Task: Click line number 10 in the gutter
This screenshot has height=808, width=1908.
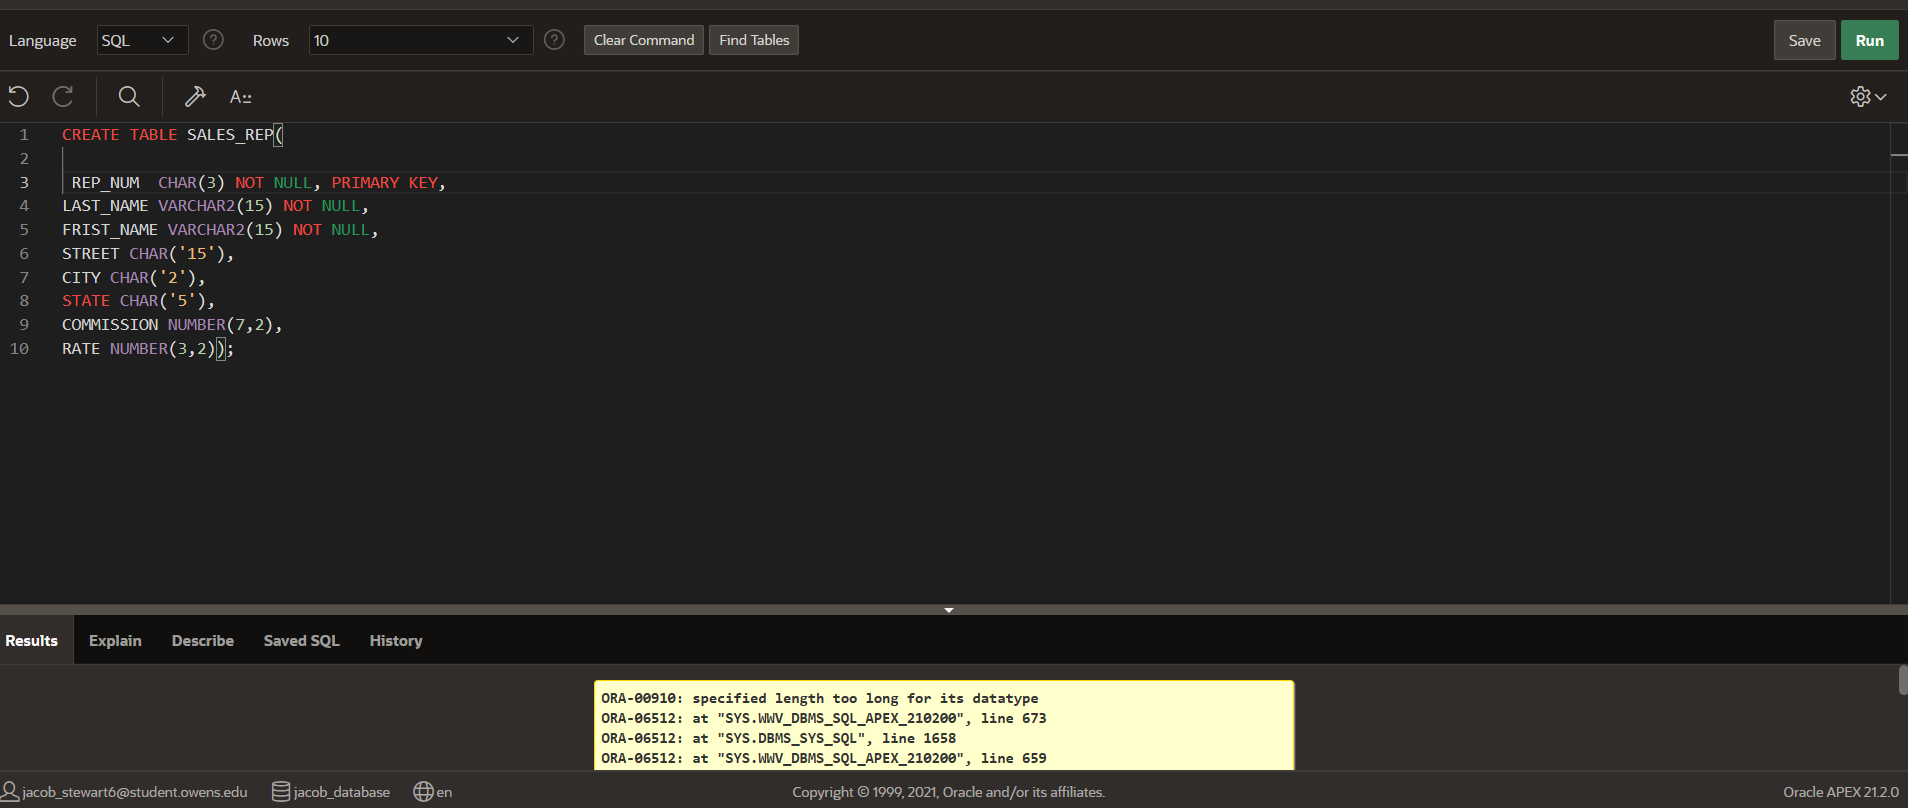Action: point(19,348)
